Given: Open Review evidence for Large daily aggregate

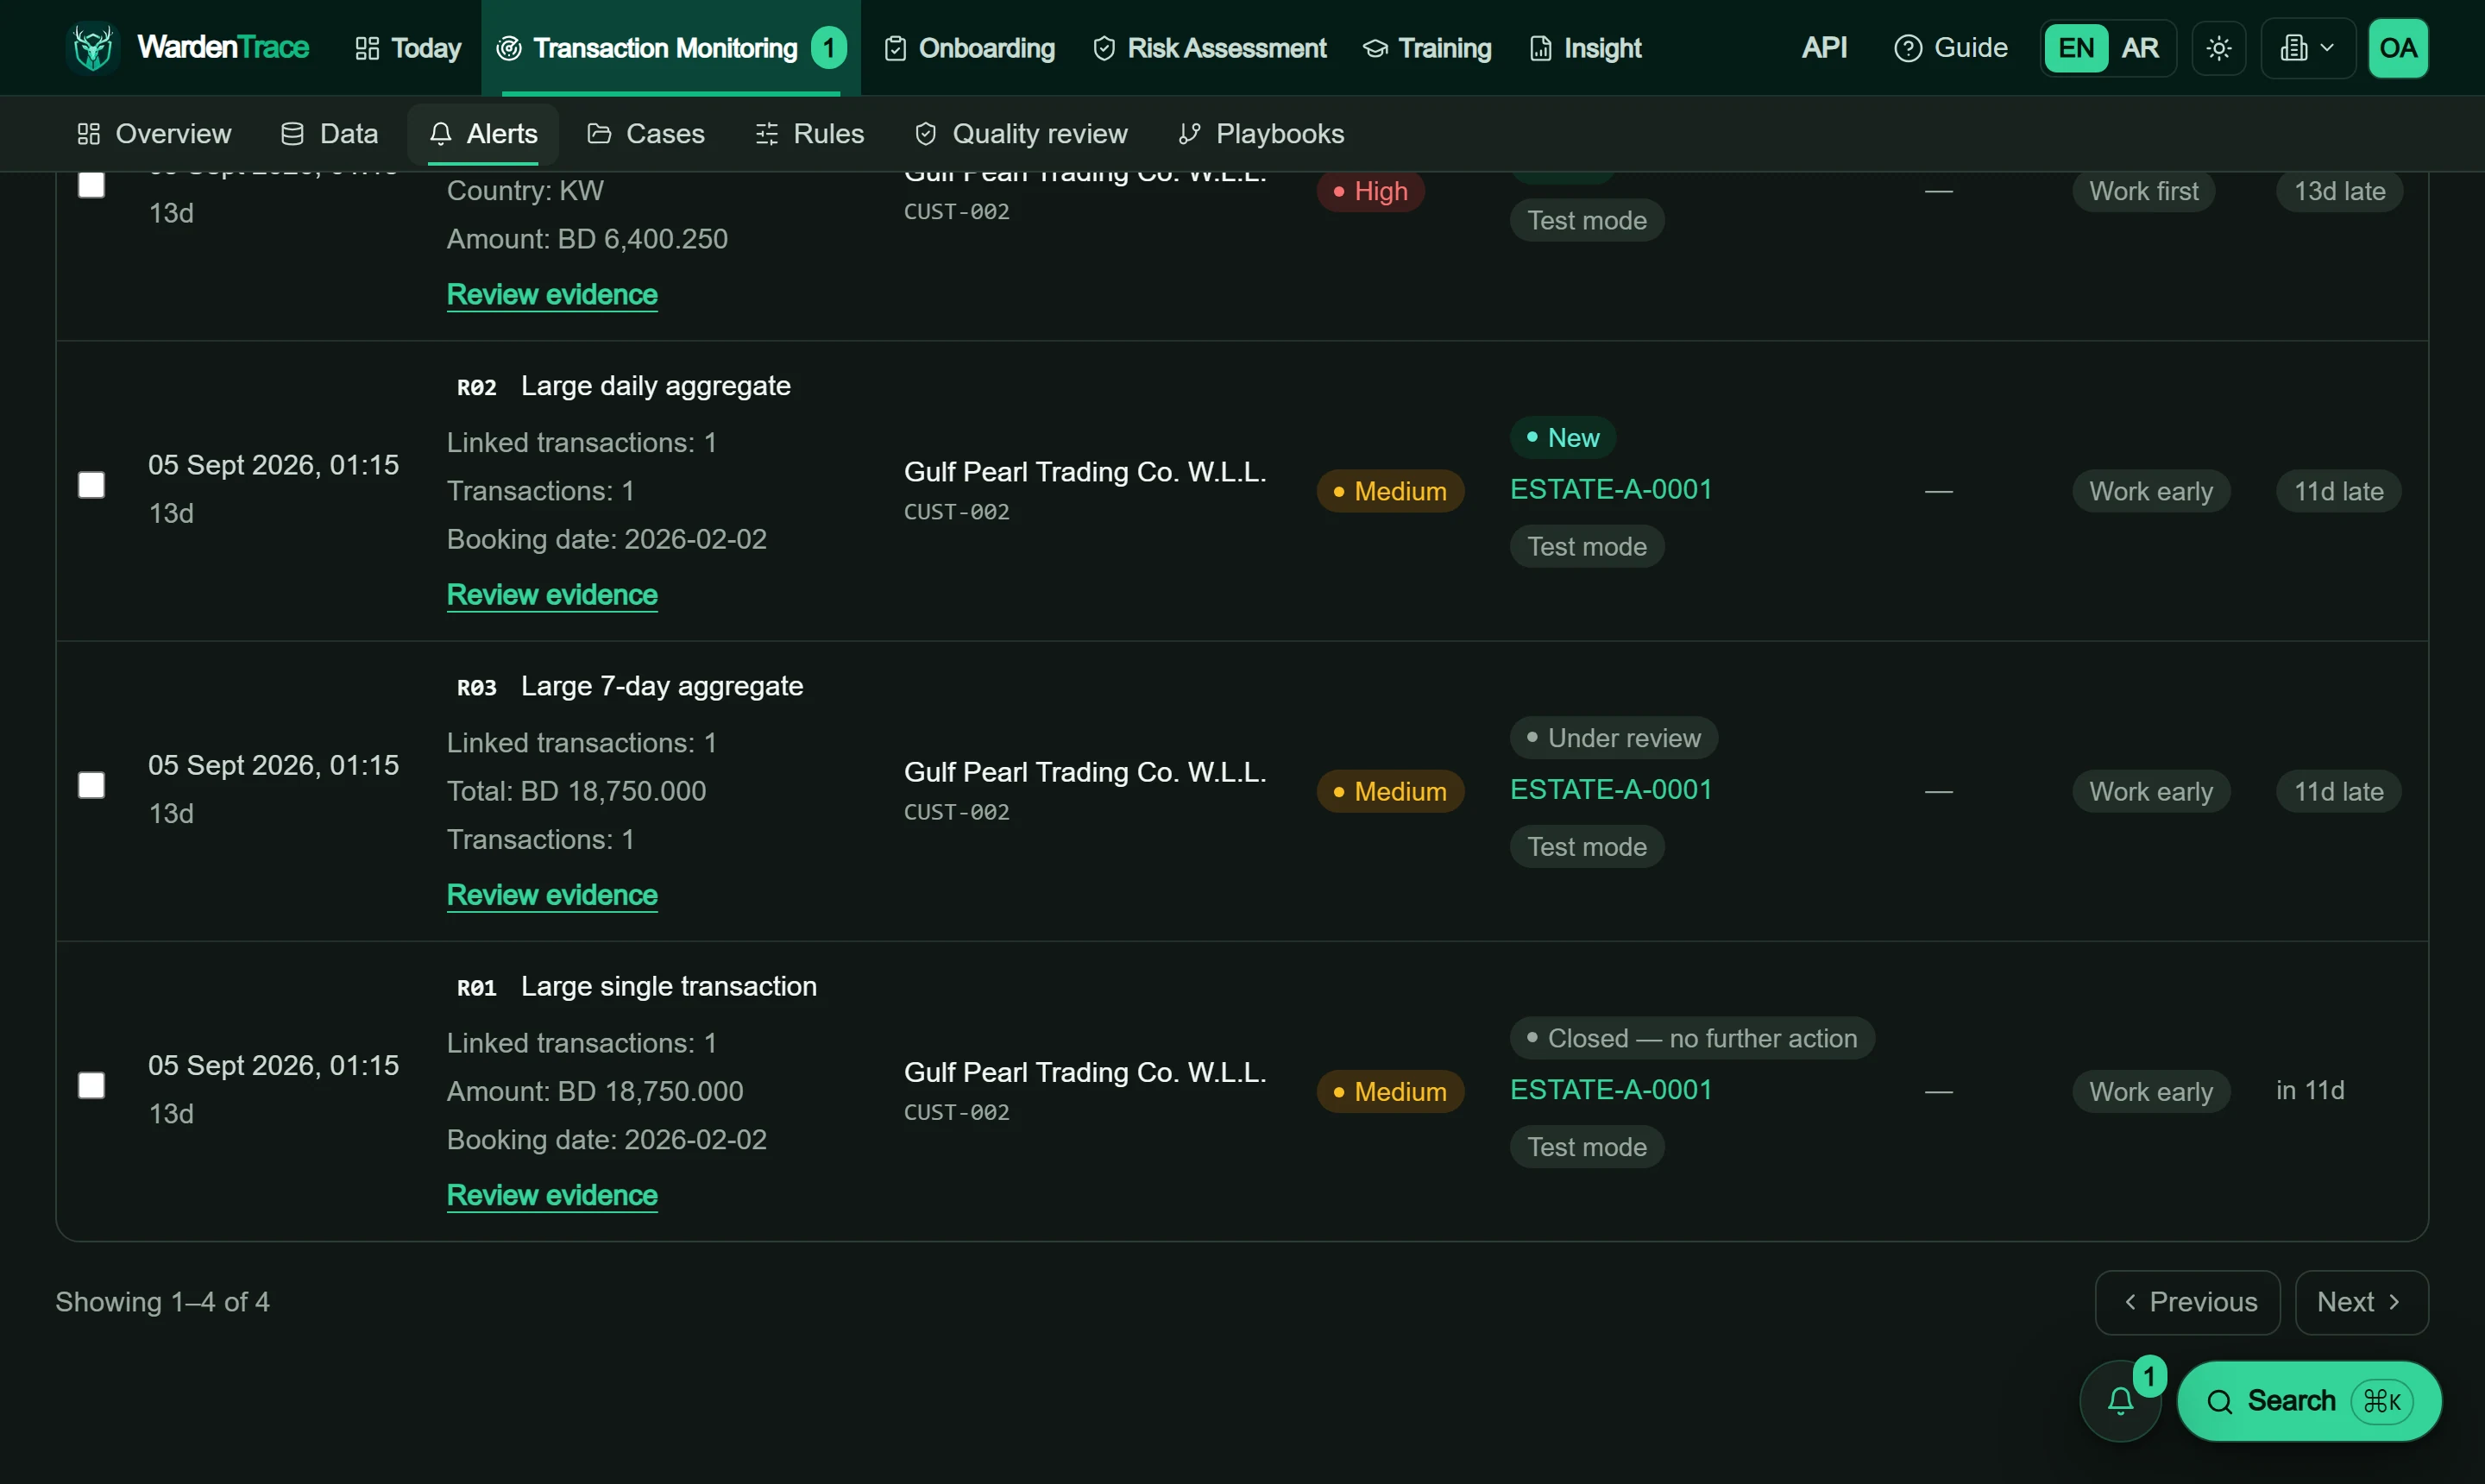Looking at the screenshot, I should [x=552, y=595].
